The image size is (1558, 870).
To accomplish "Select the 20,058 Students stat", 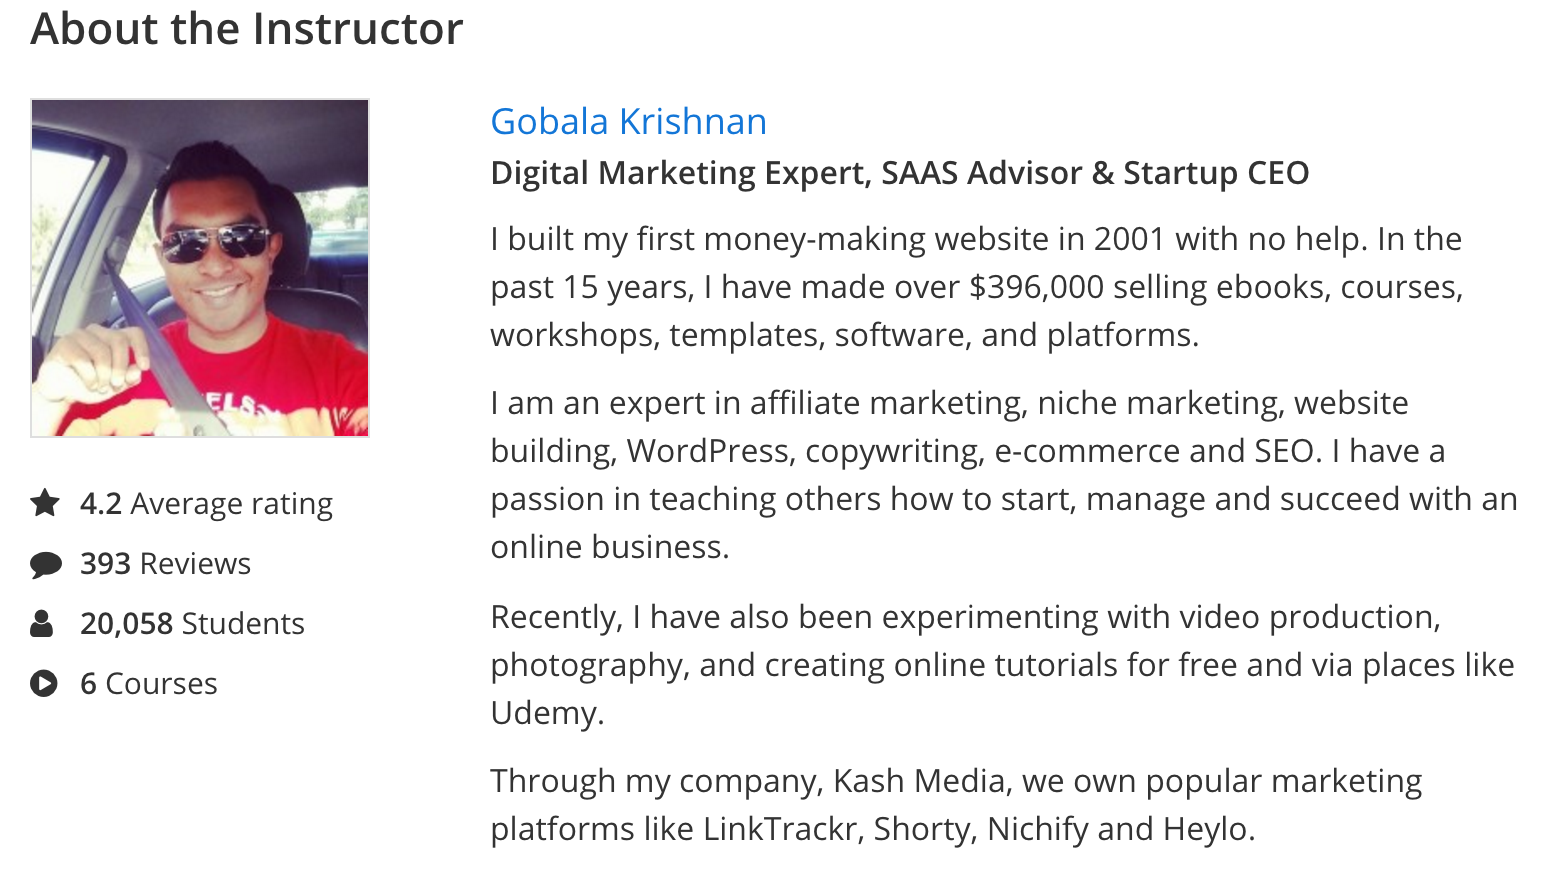I will (x=192, y=623).
